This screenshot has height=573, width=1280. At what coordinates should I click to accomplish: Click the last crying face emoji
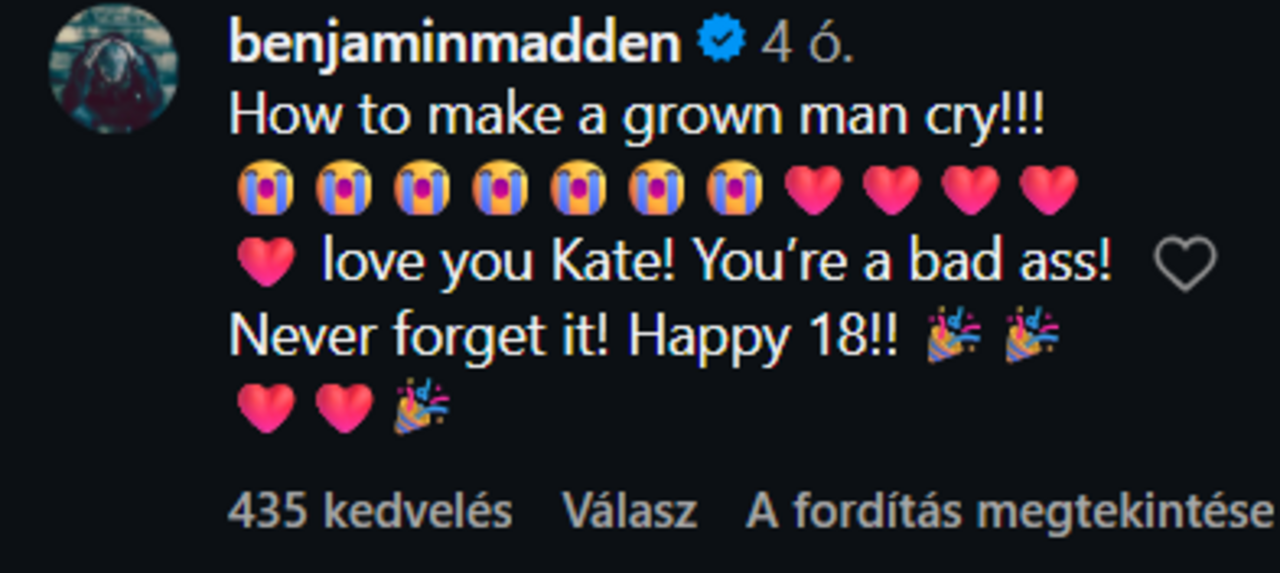pyautogui.click(x=735, y=190)
